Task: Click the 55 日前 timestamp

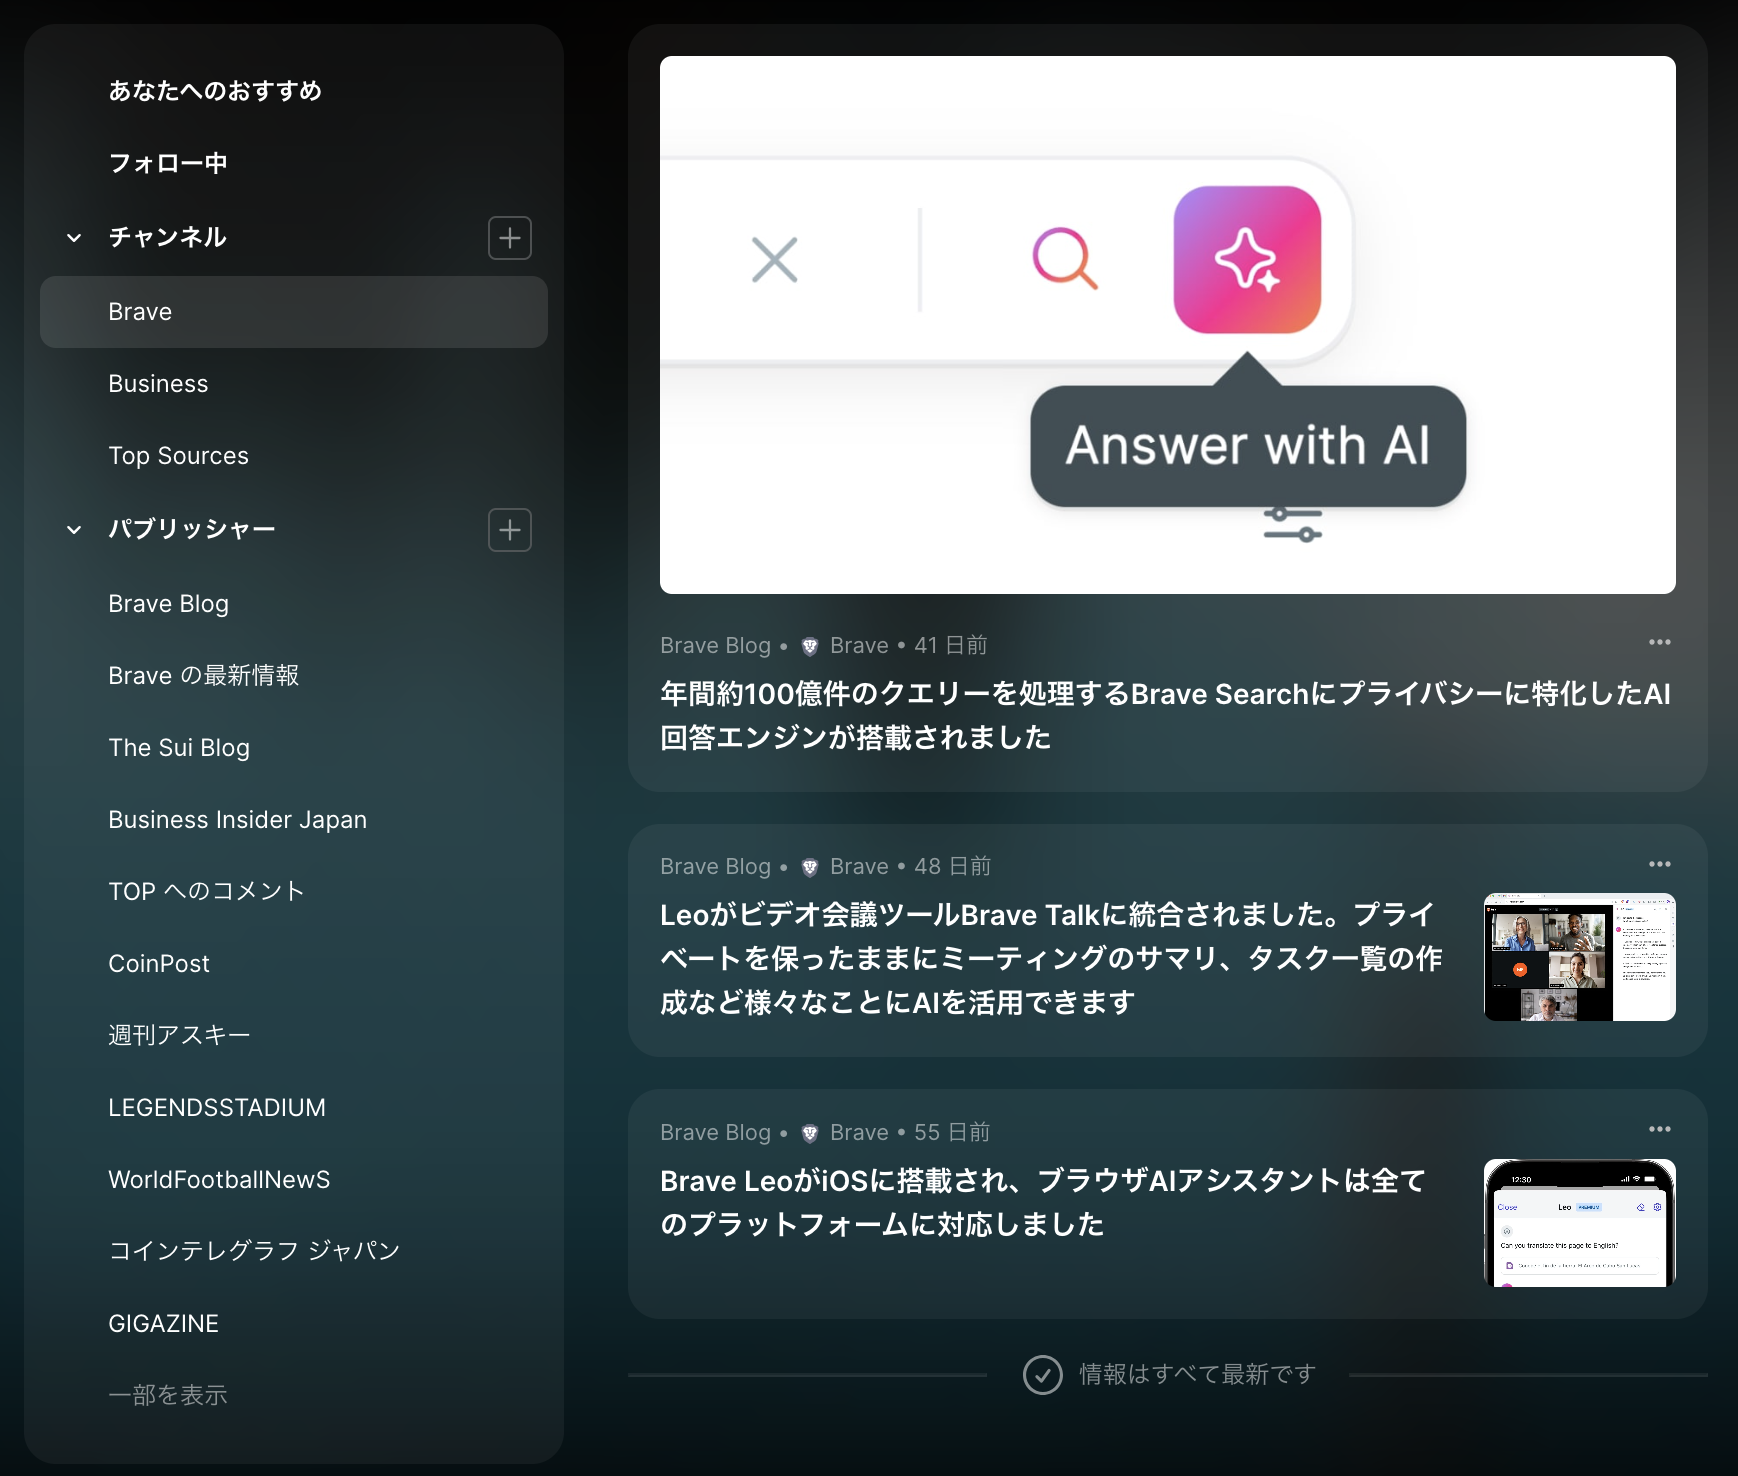Action: [x=952, y=1133]
